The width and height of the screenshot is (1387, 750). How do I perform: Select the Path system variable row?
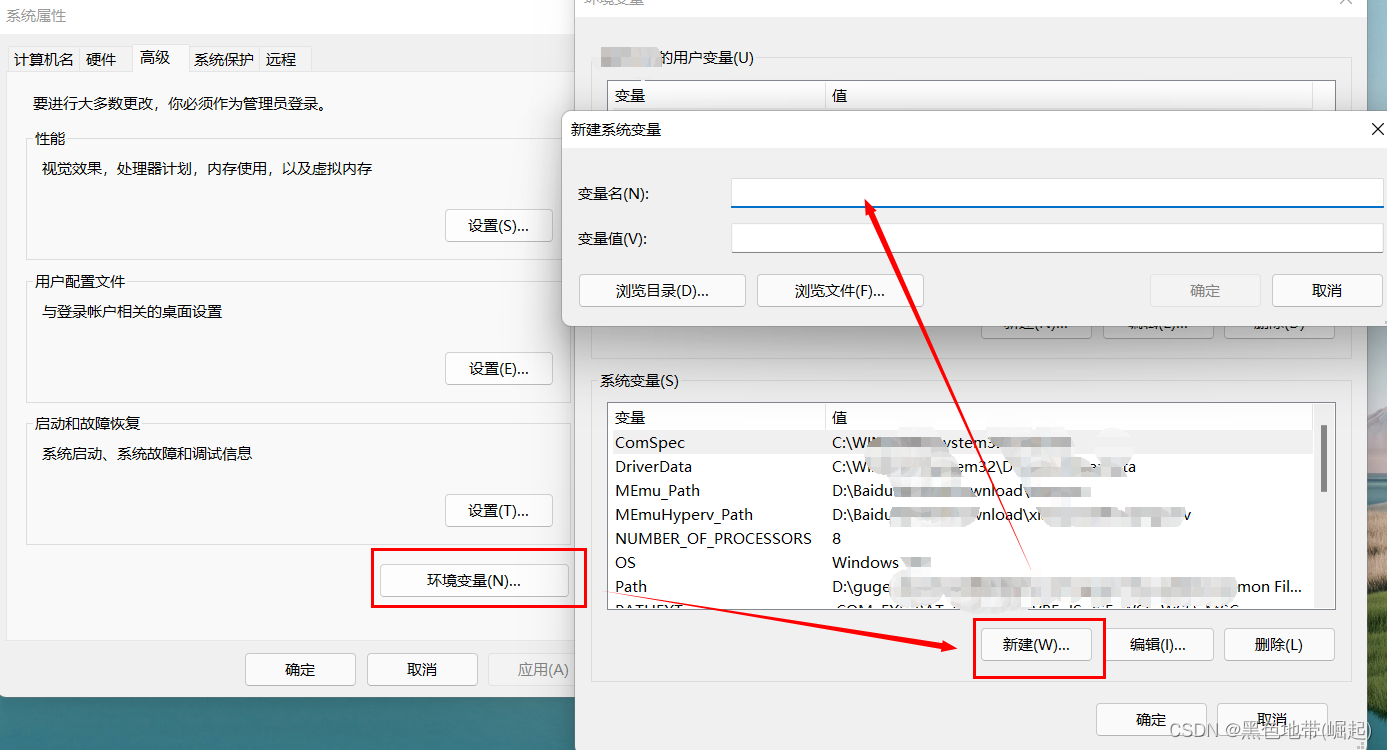[x=960, y=586]
